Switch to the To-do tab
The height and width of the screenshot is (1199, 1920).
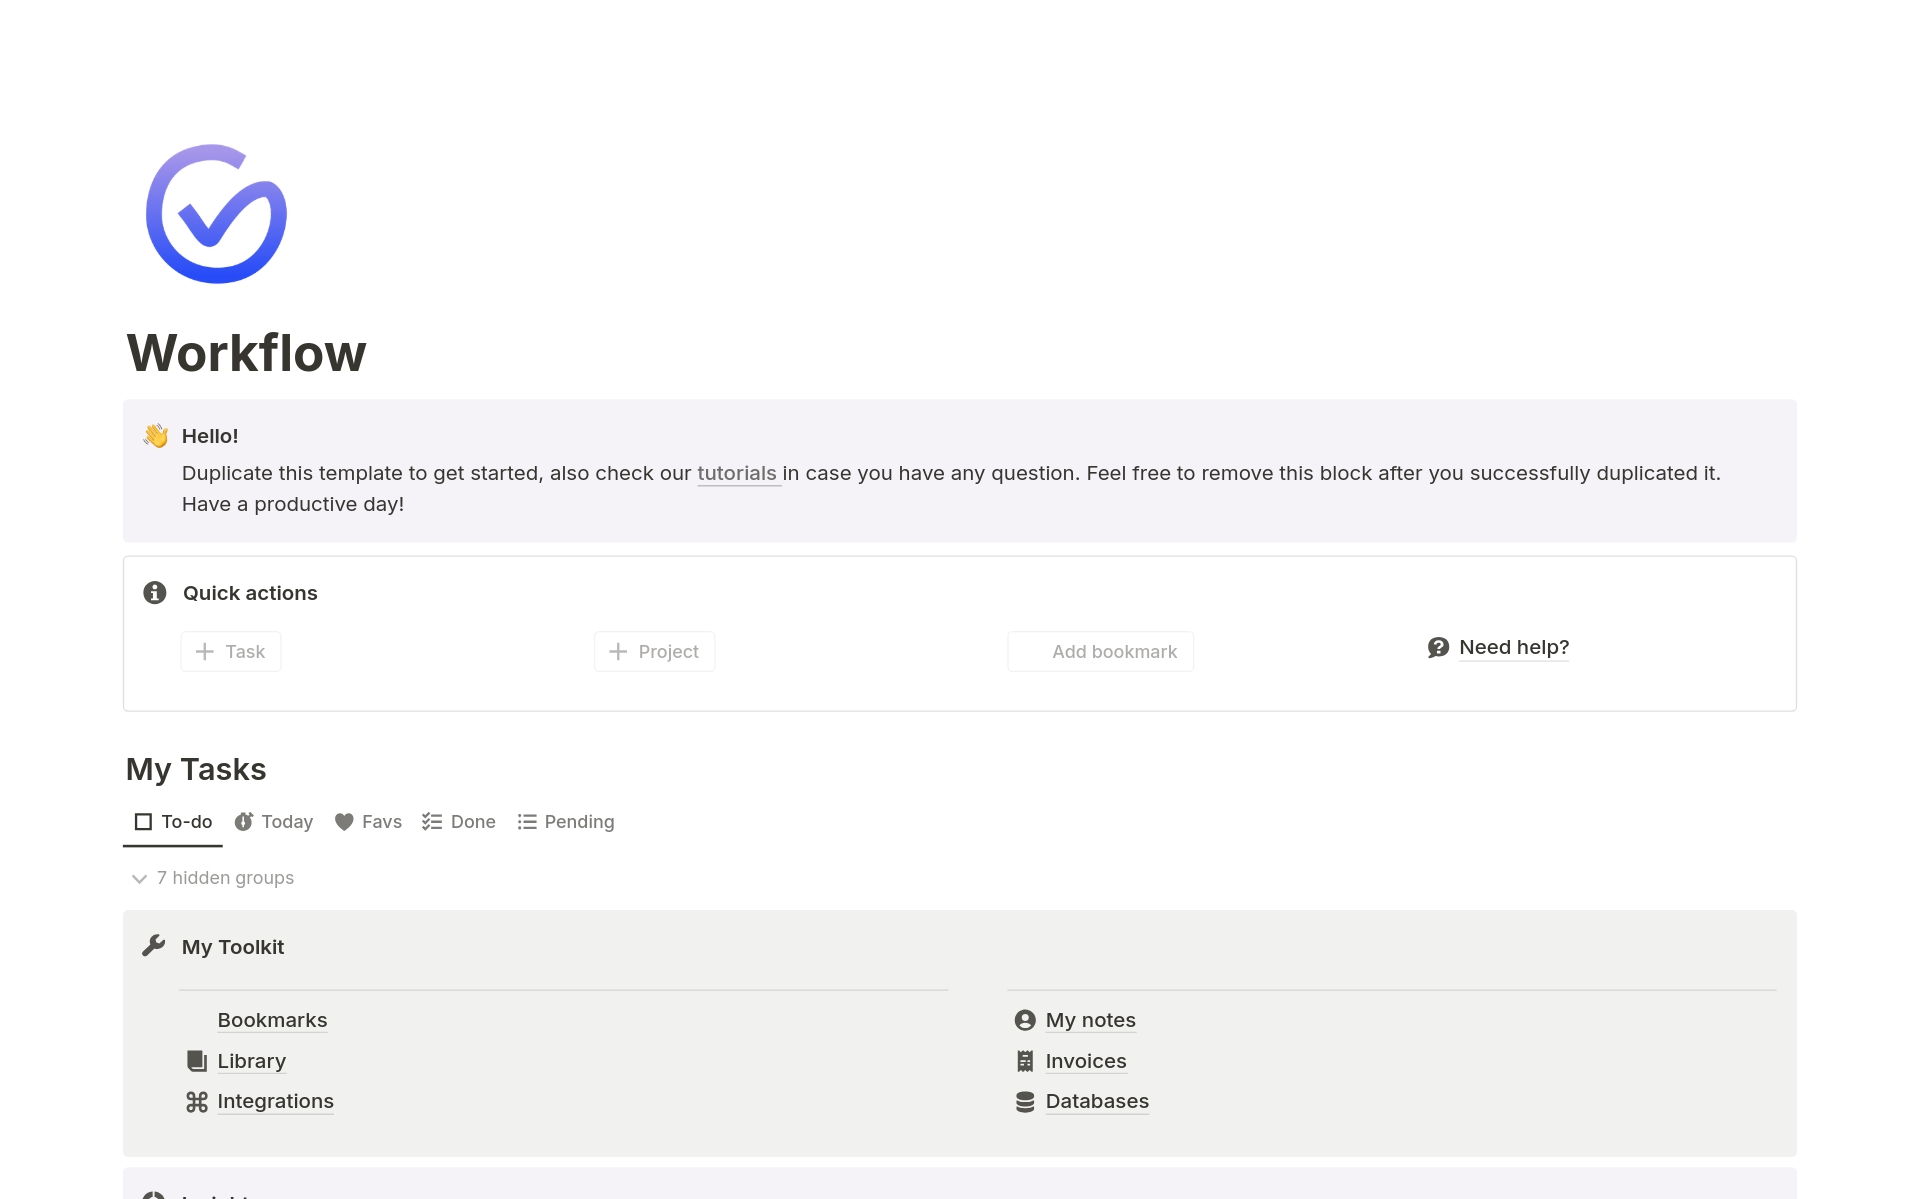click(x=173, y=822)
